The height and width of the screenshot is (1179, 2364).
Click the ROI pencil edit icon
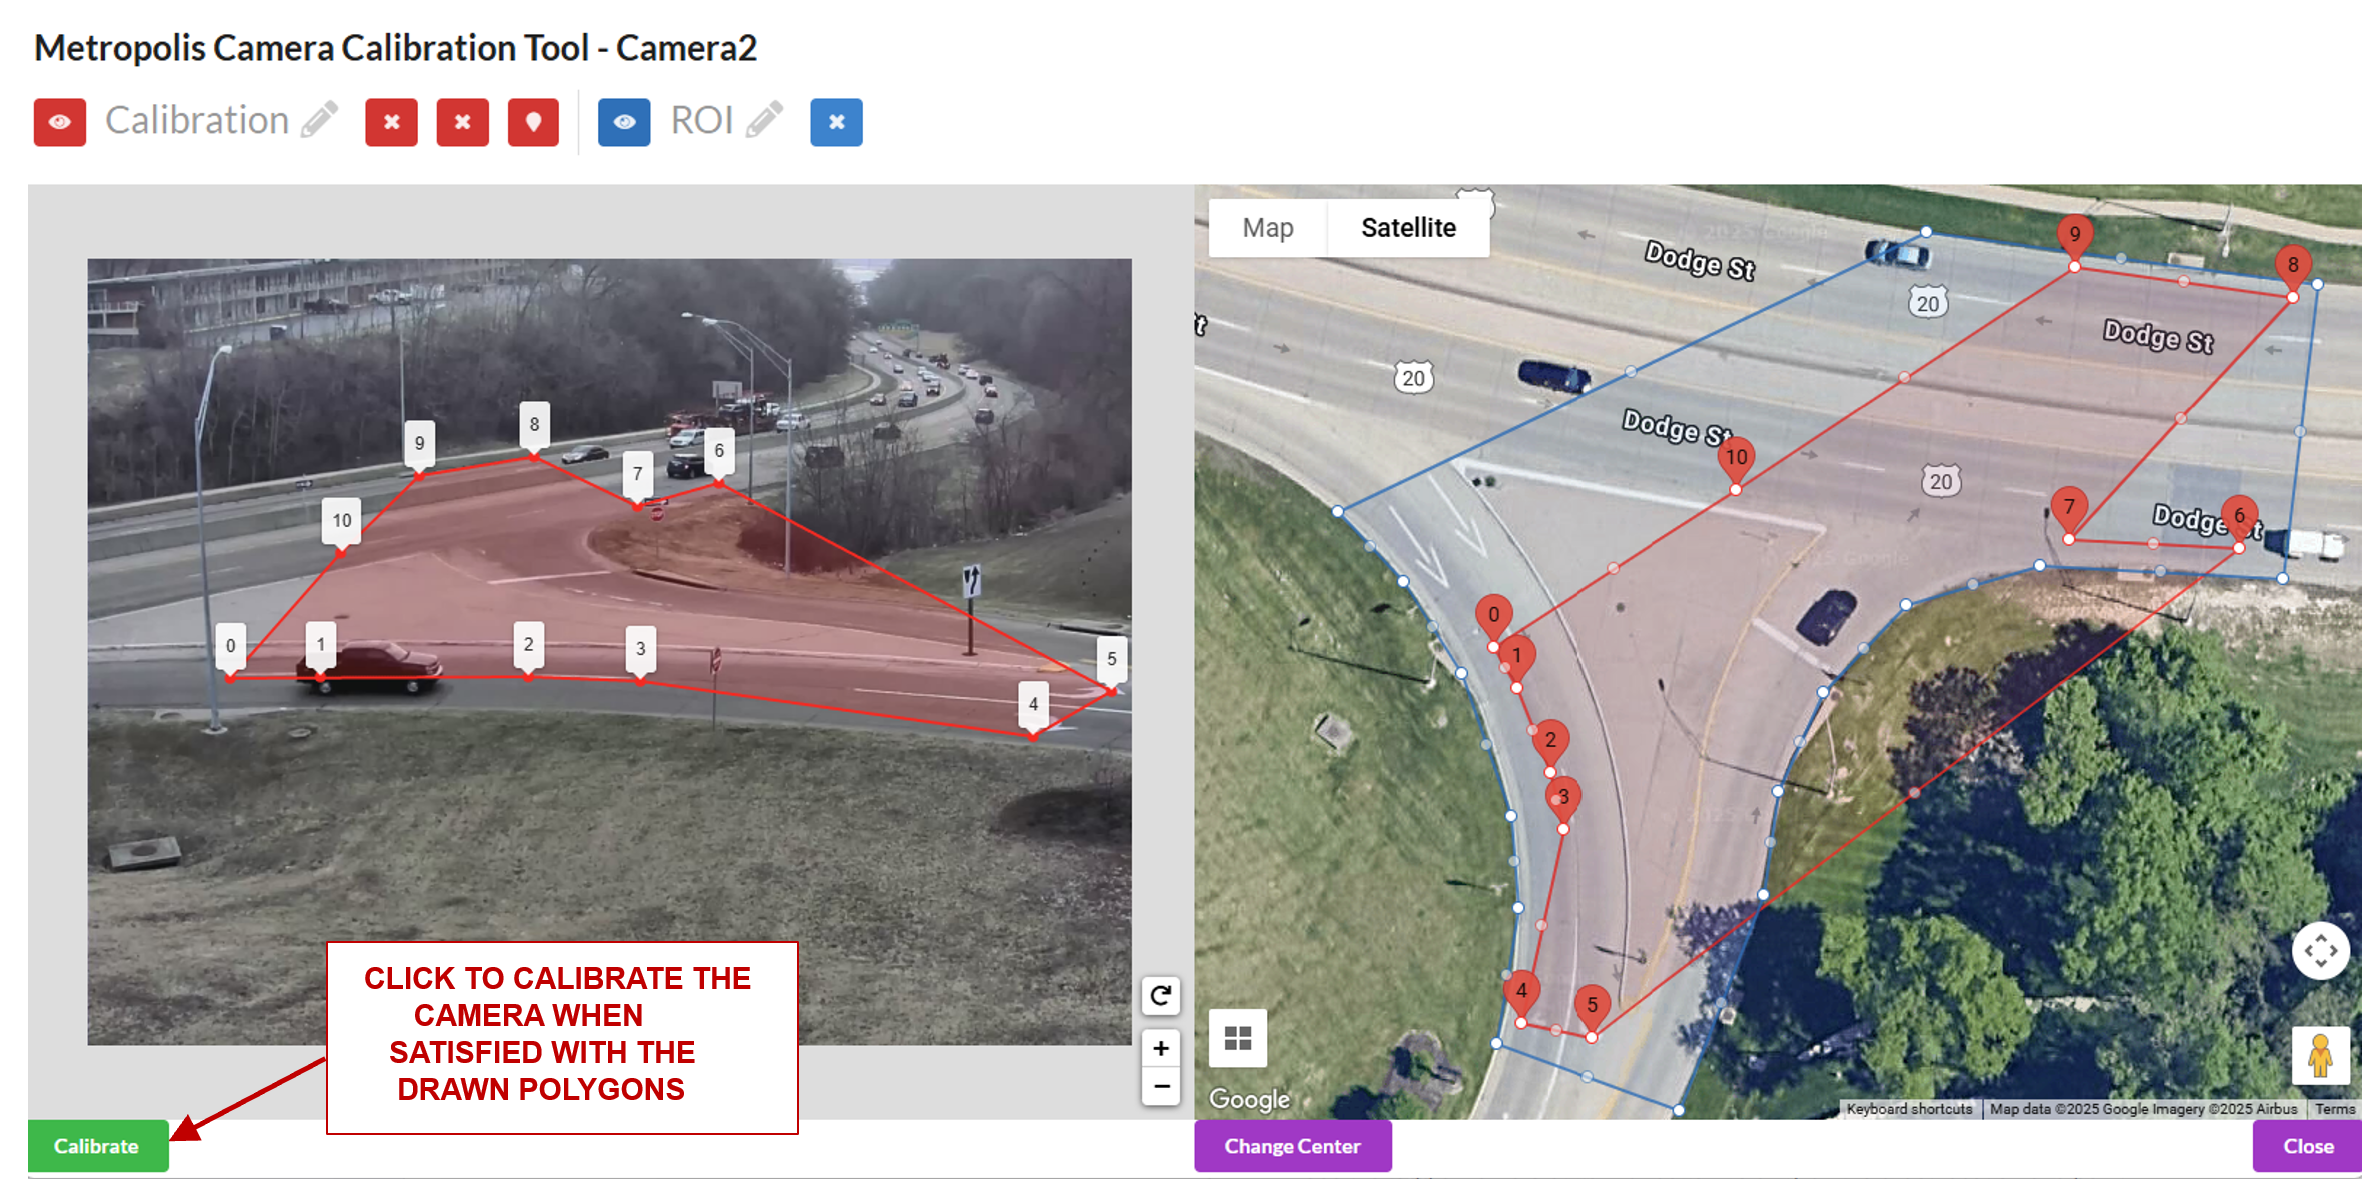[764, 120]
